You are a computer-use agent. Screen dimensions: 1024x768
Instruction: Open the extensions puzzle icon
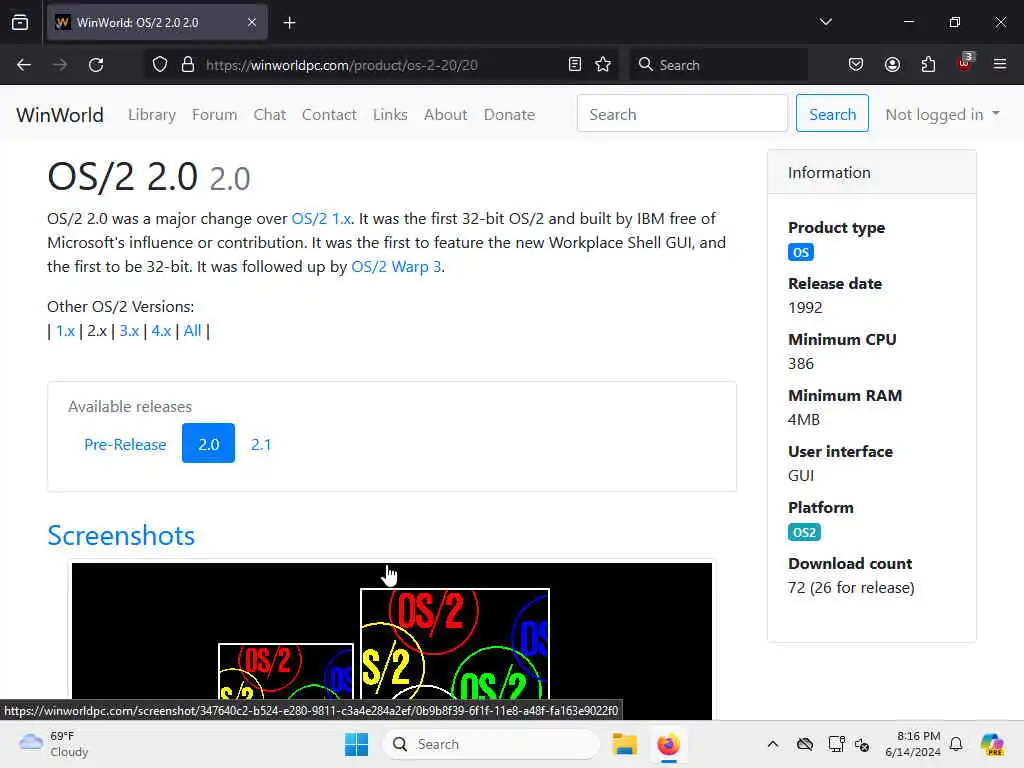tap(928, 65)
